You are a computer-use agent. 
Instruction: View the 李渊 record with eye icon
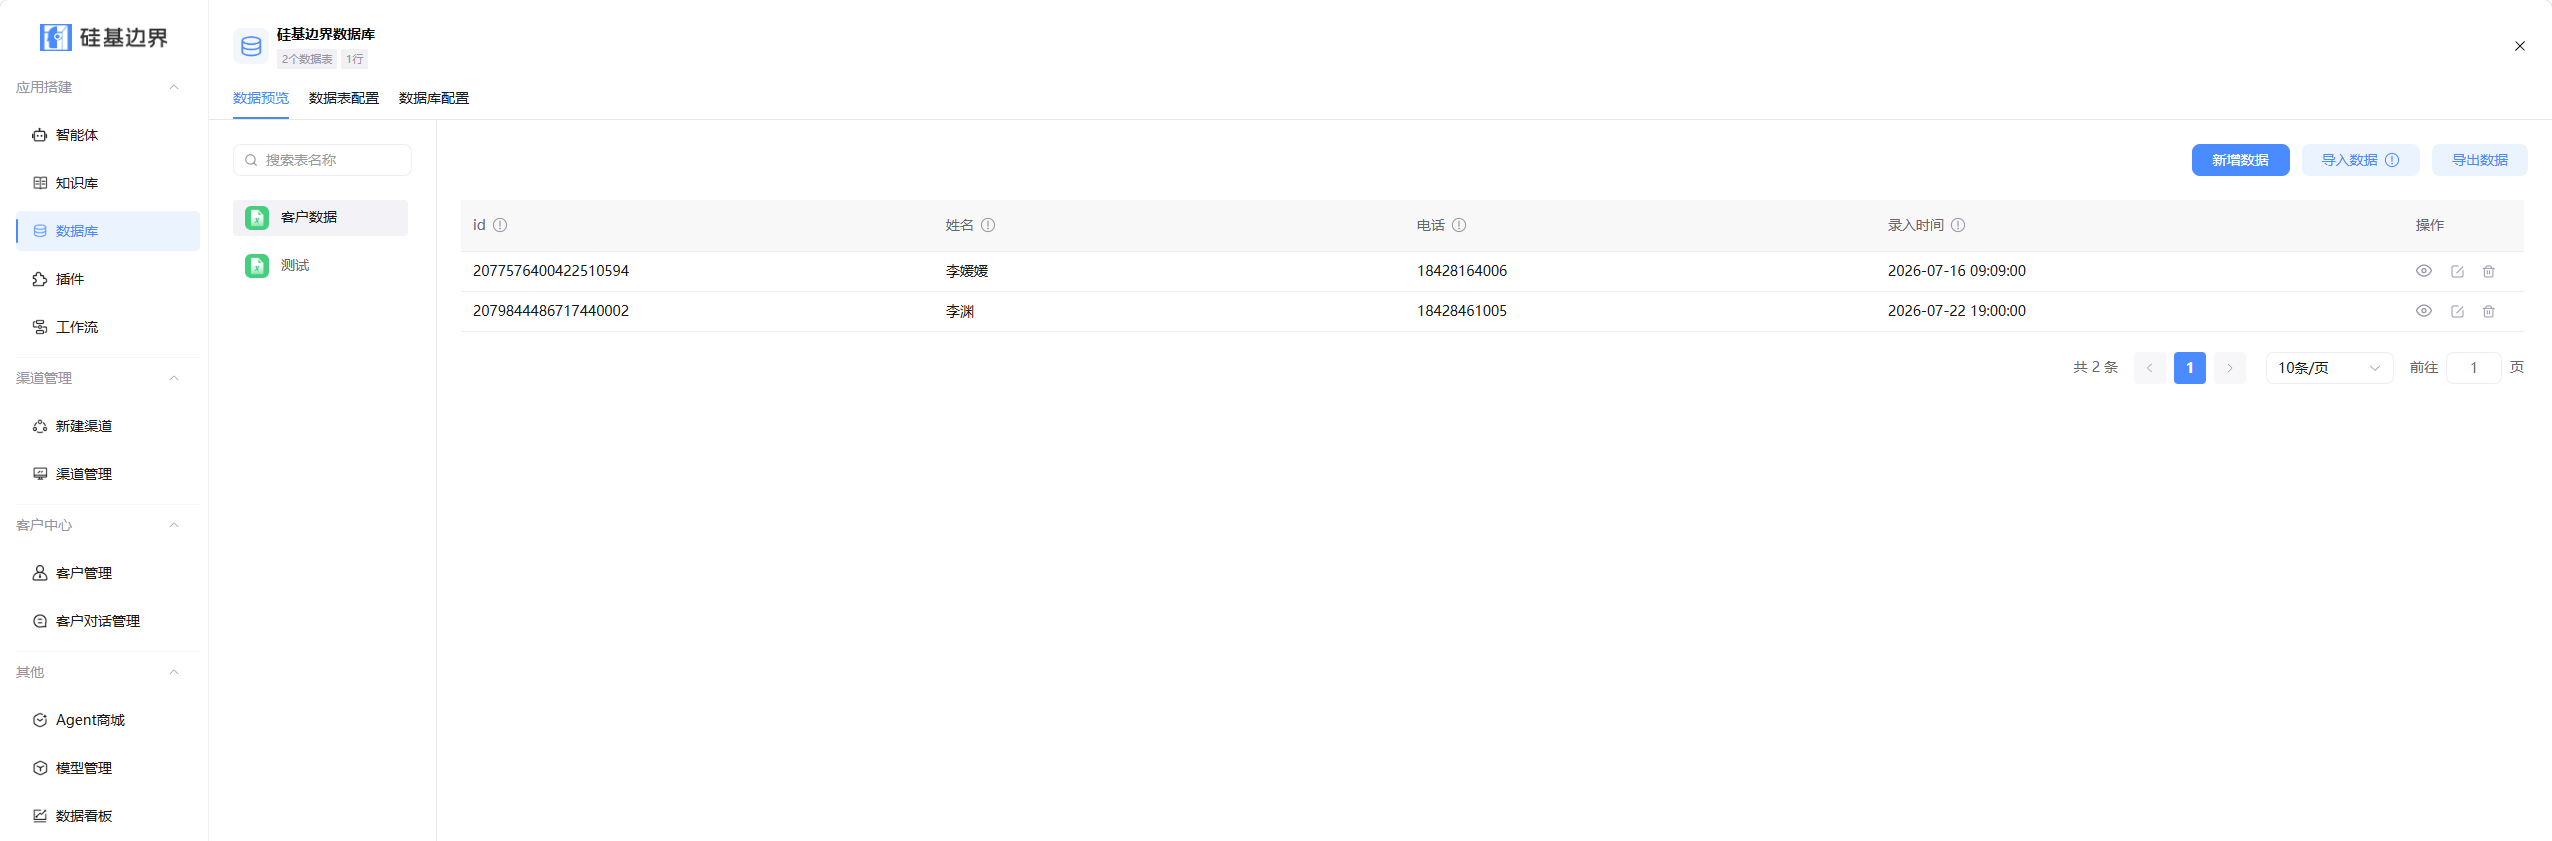pos(2424,311)
